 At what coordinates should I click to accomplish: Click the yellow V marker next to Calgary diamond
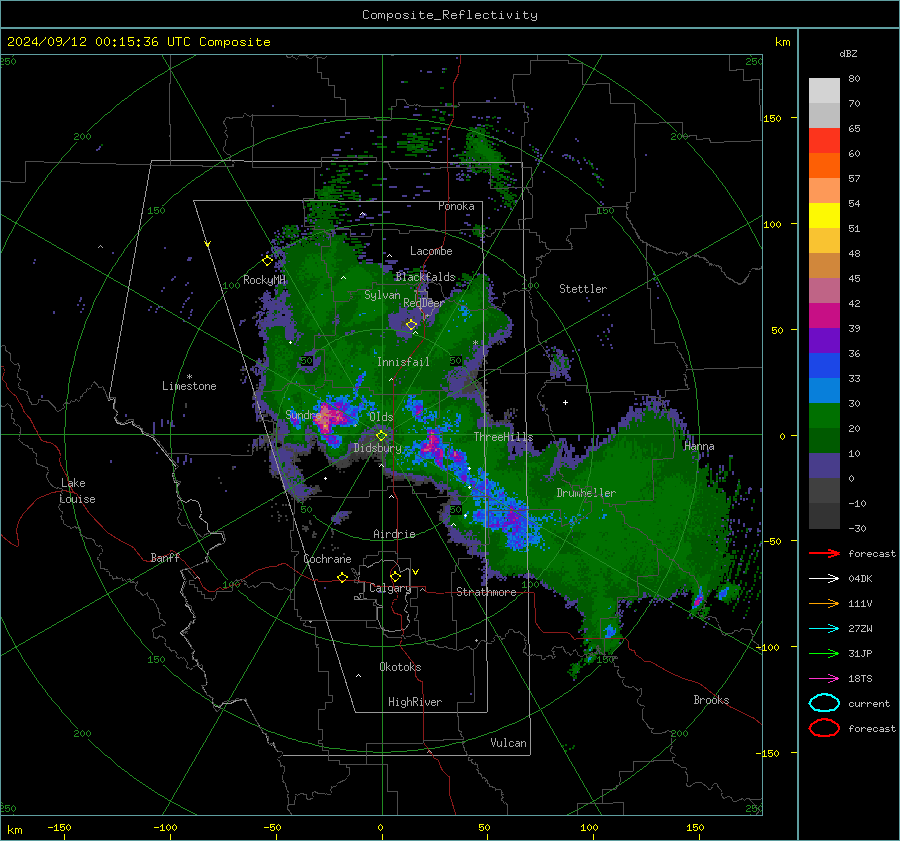point(416,572)
